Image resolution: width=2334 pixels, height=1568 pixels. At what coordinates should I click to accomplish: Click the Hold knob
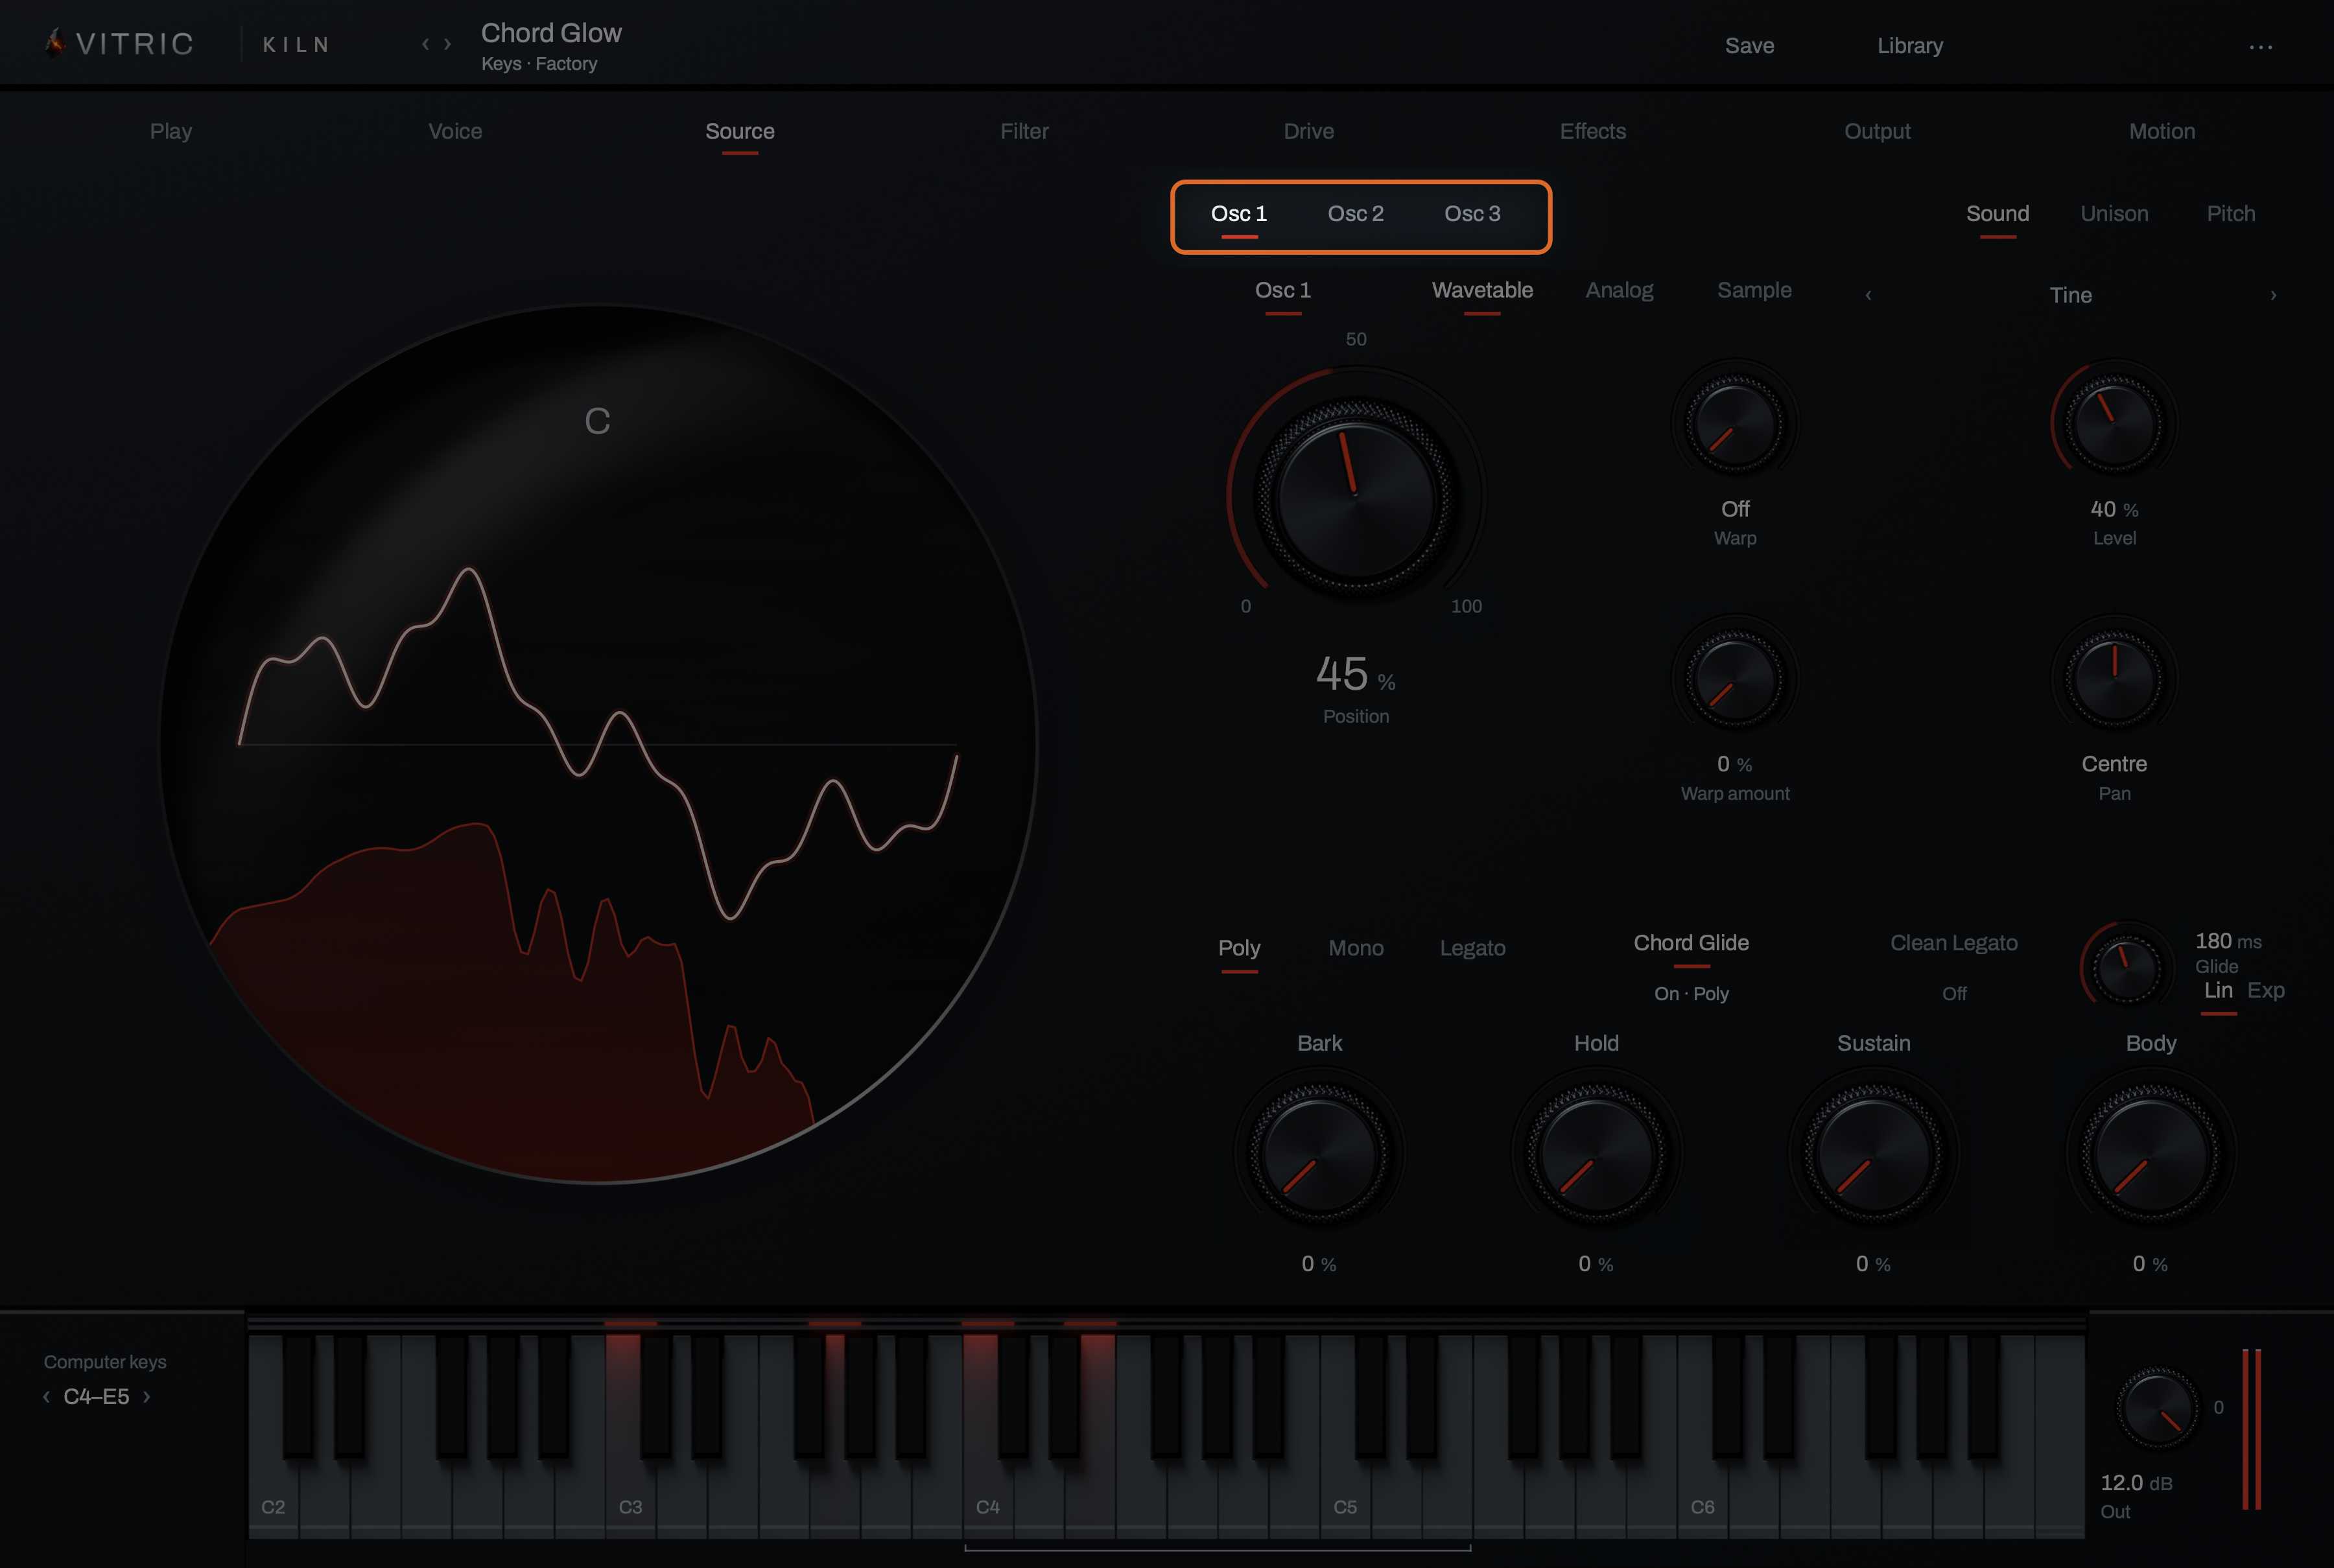[1596, 1153]
